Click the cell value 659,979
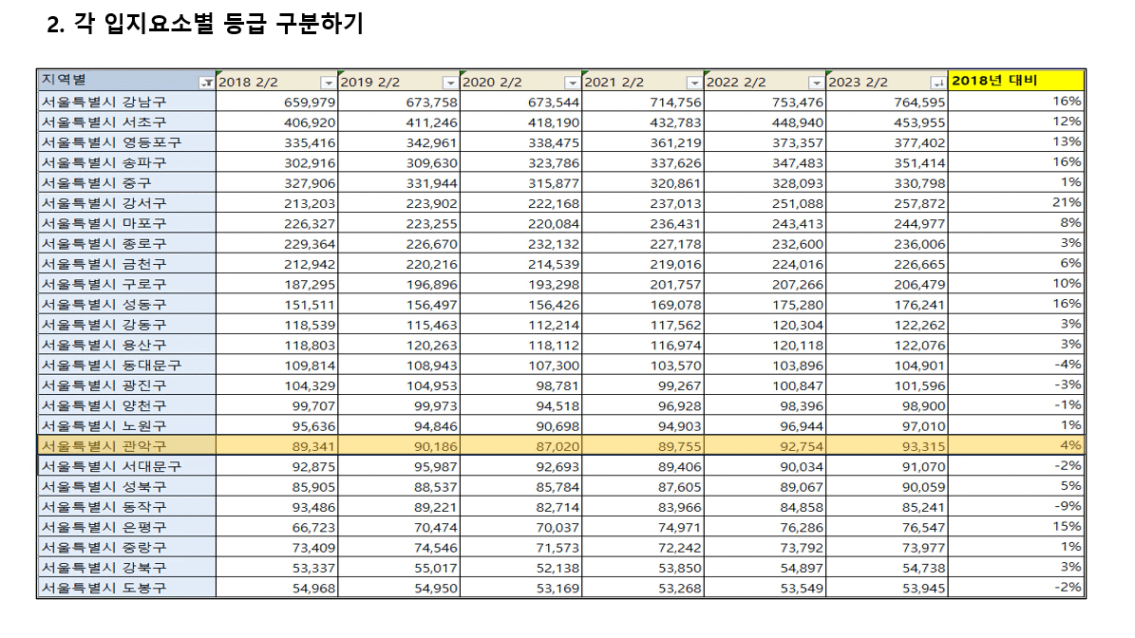The height and width of the screenshot is (638, 1135). pyautogui.click(x=310, y=102)
